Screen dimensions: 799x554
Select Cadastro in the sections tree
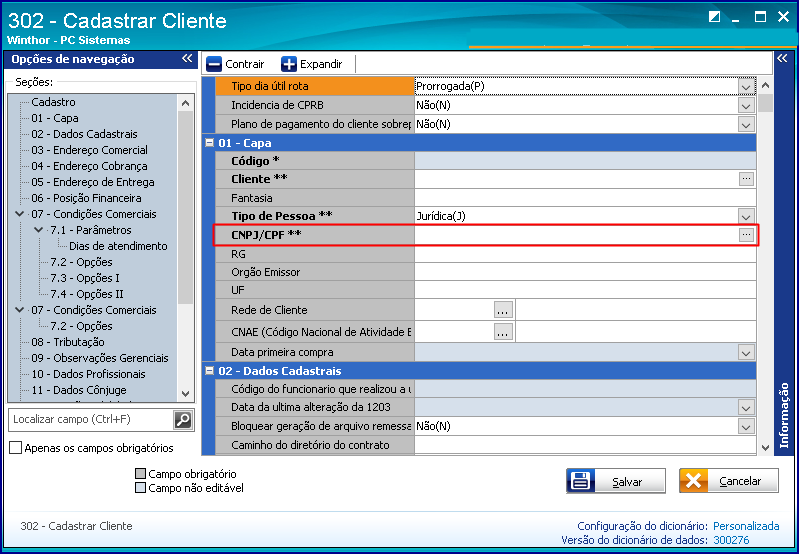point(53,102)
